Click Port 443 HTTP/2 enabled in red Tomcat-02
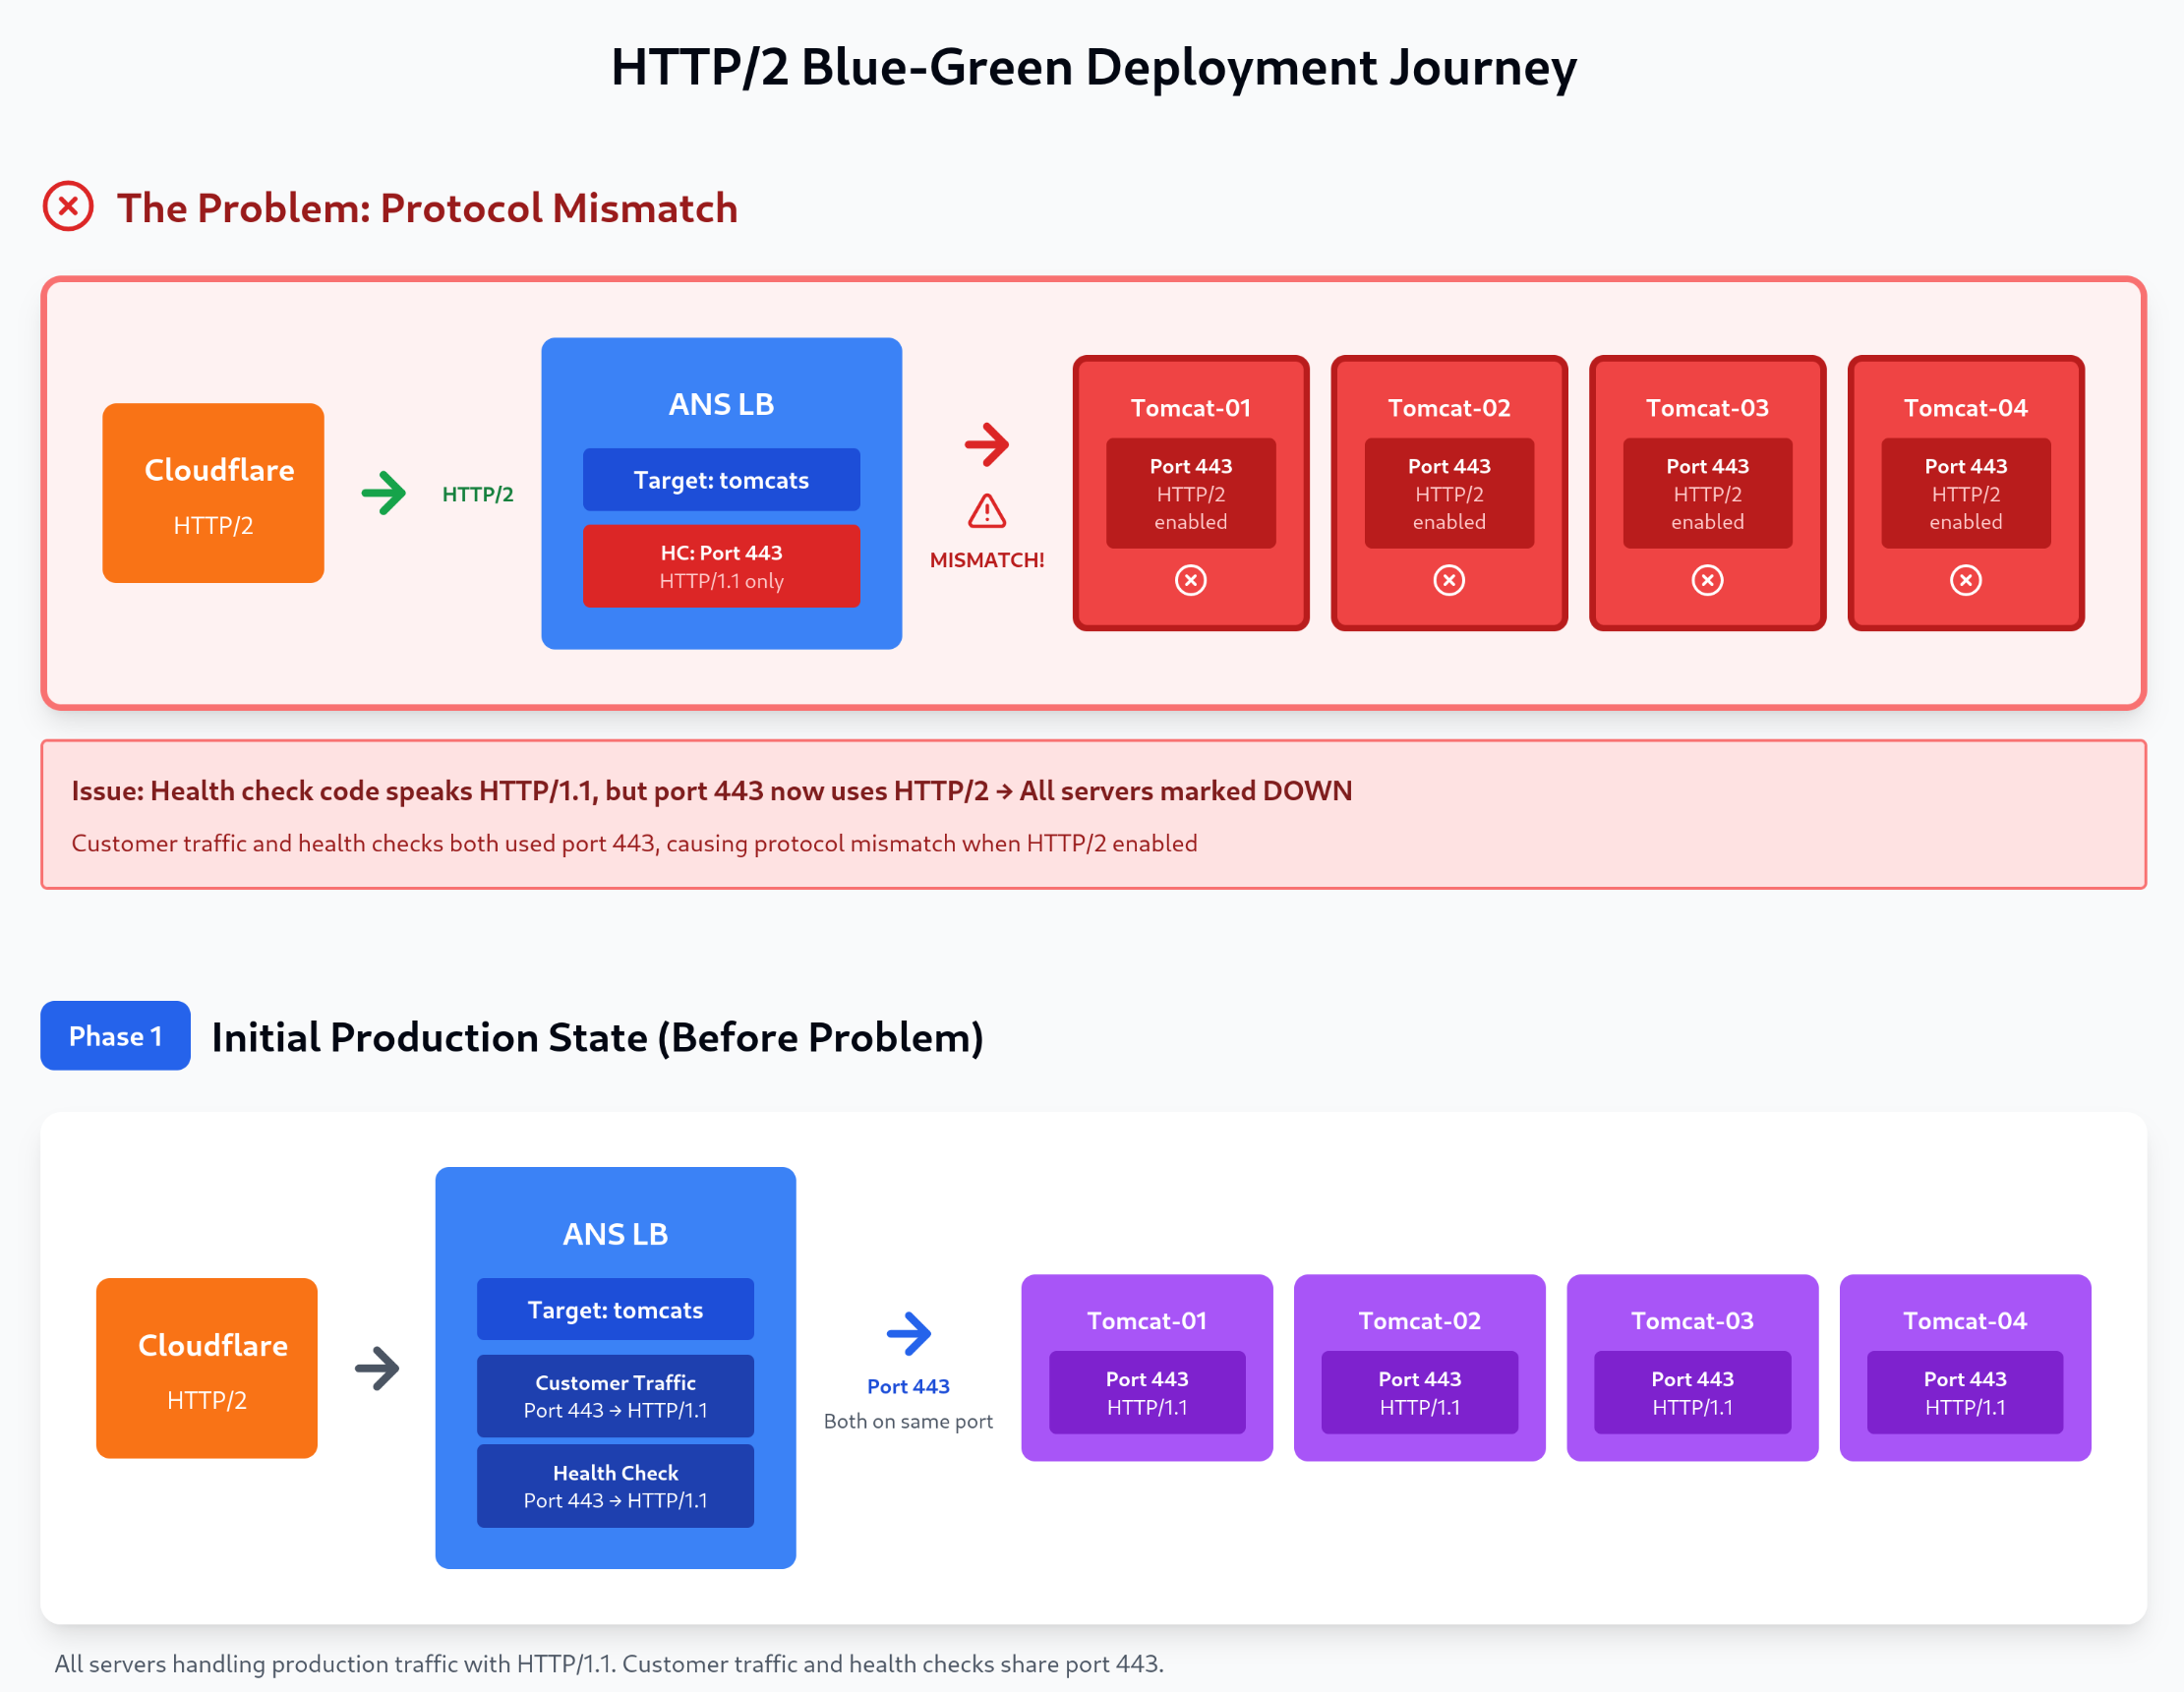This screenshot has width=2184, height=1692. (1449, 493)
